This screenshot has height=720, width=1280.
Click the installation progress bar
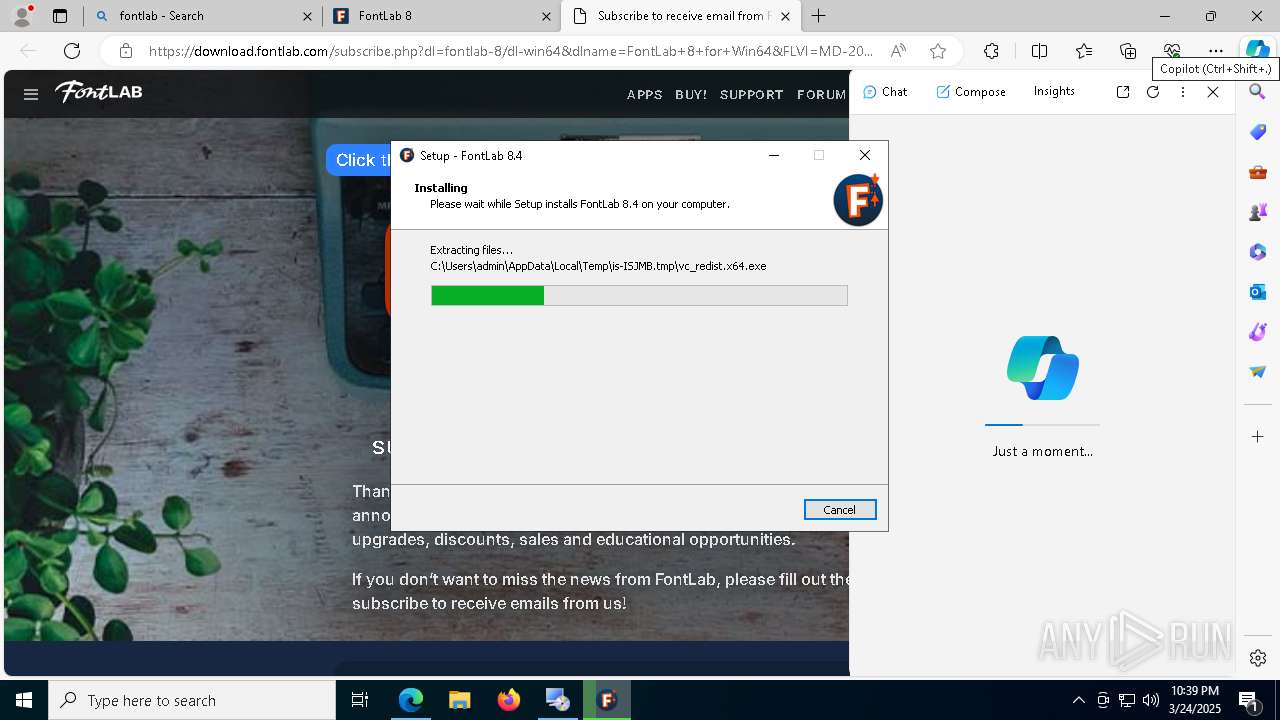tap(639, 295)
